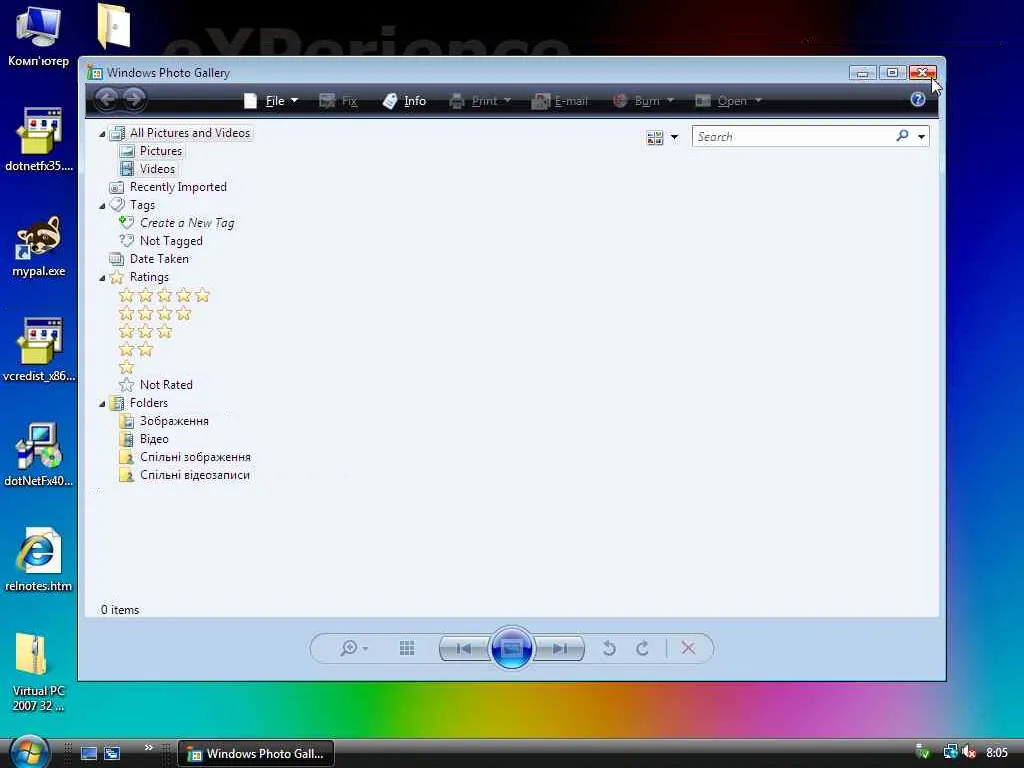Delete with the red X button

(x=688, y=648)
